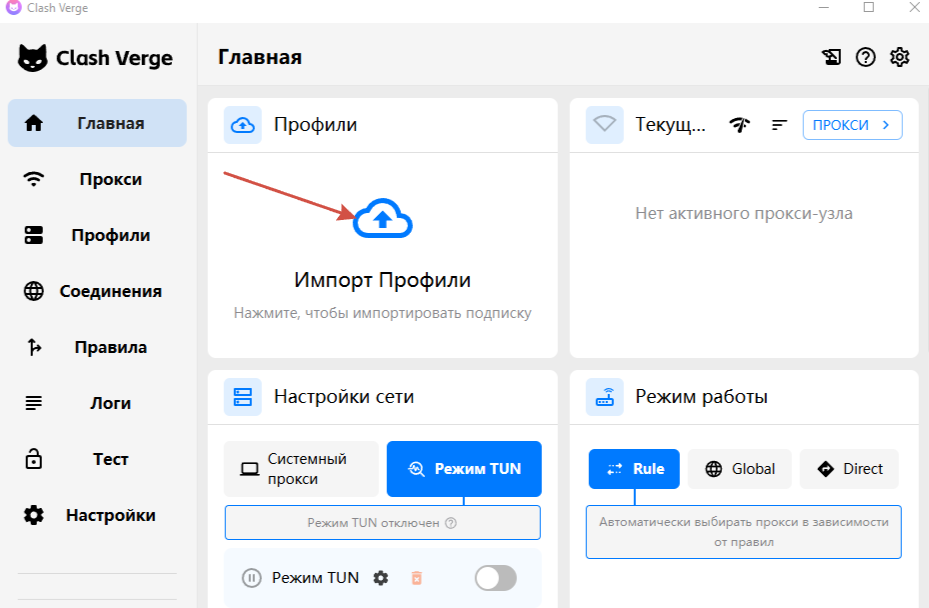Click the lightweight mode icon in header

[831, 57]
